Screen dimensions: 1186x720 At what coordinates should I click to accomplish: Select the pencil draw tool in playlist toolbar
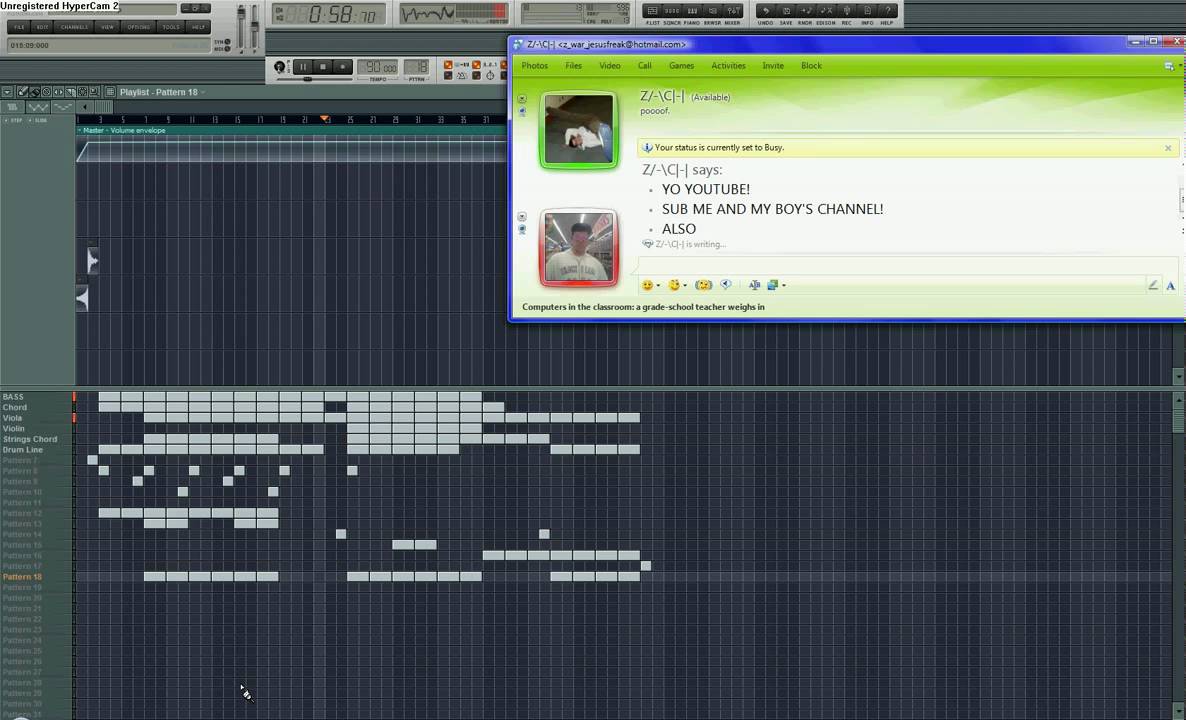click(23, 92)
